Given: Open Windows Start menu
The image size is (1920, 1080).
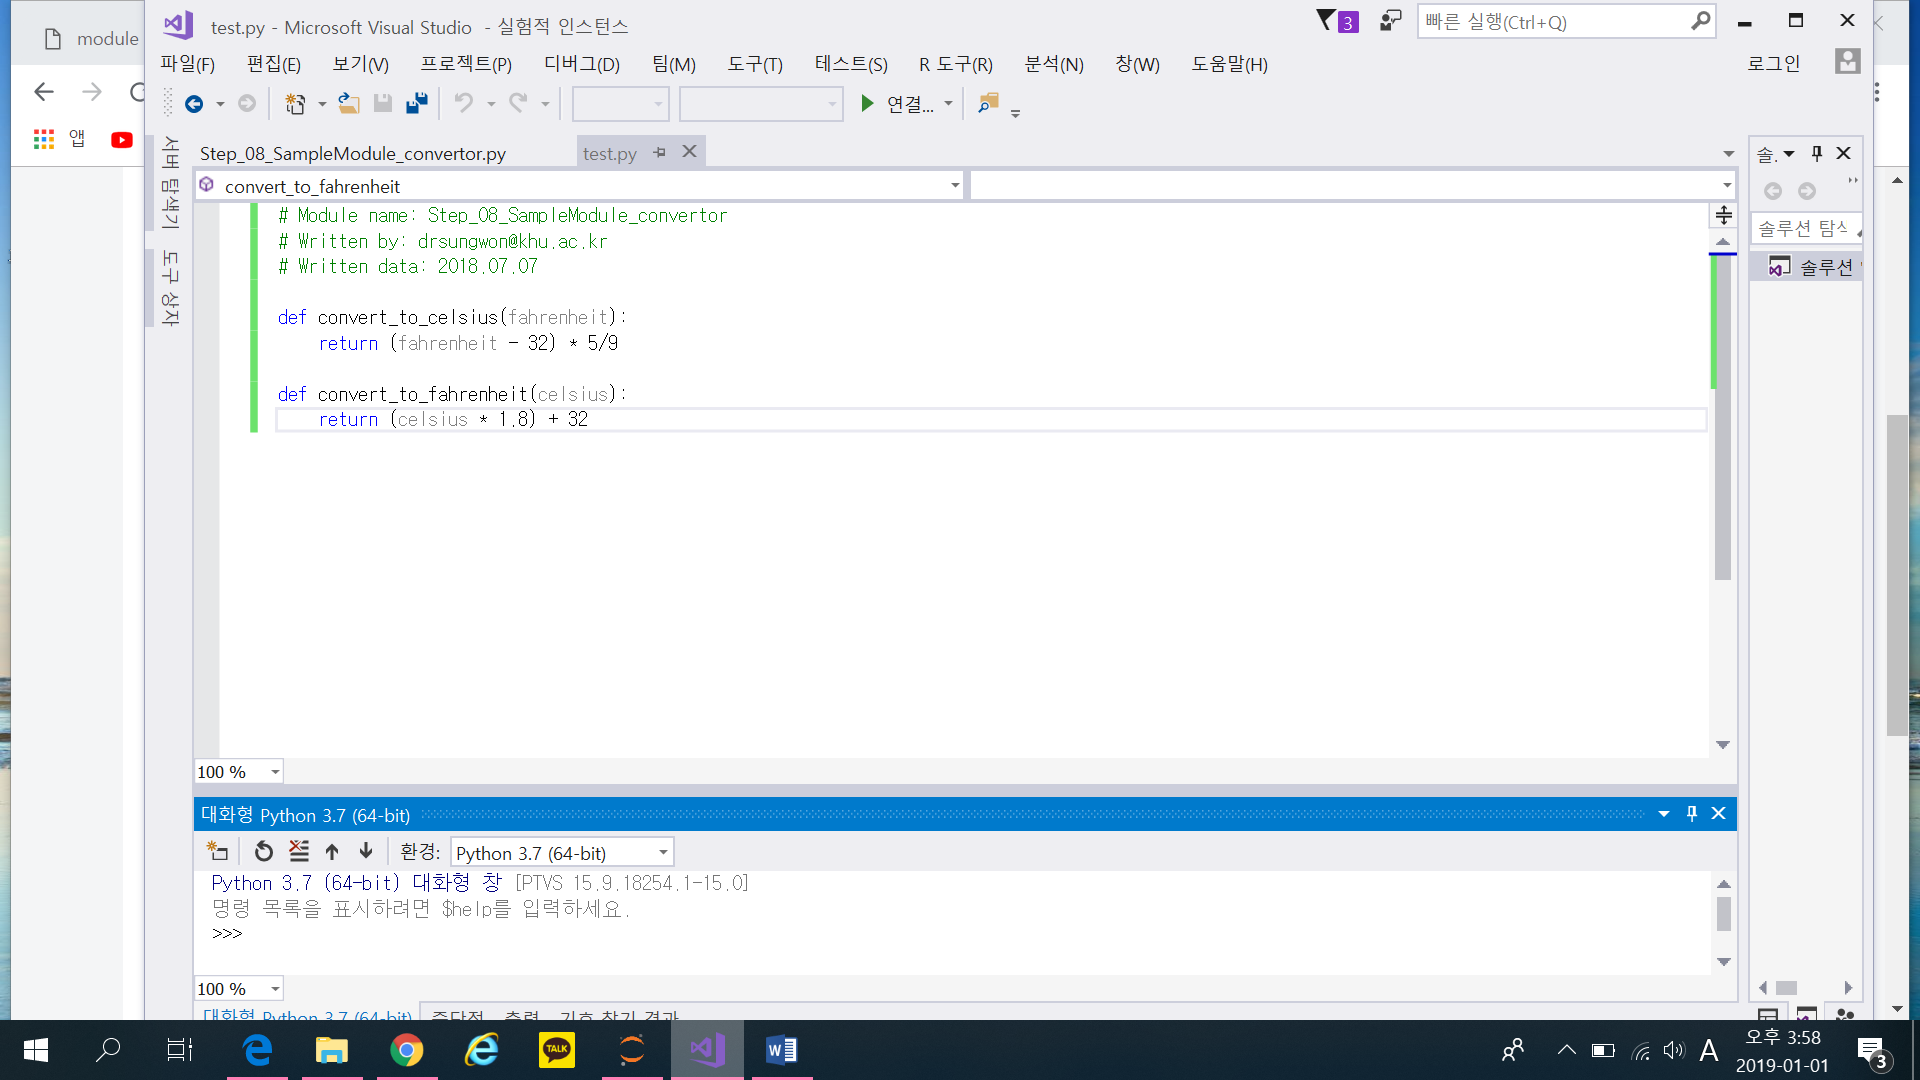Looking at the screenshot, I should 36,1050.
